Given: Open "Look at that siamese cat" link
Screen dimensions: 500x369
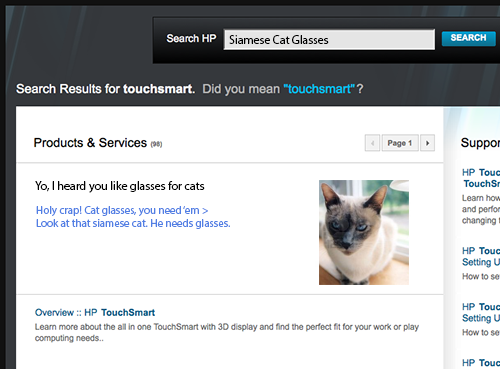Looking at the screenshot, I should point(133,223).
